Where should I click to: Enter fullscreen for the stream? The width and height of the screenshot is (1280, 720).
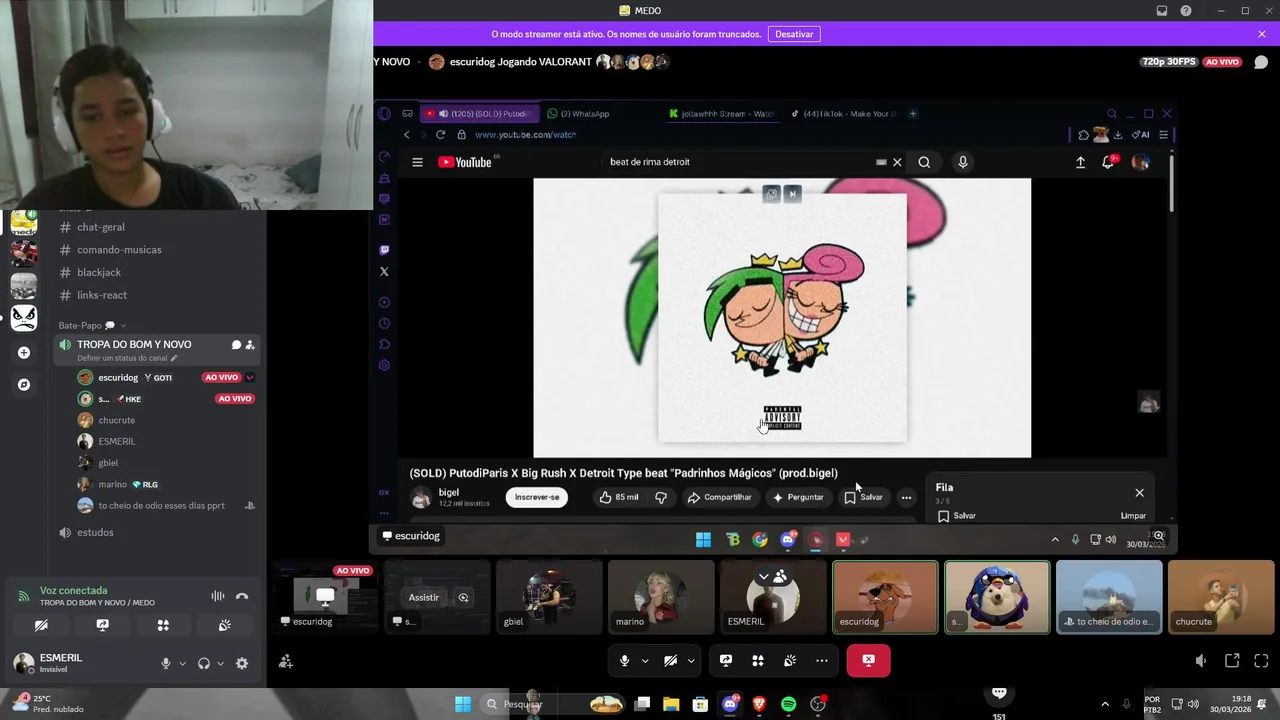(1261, 661)
